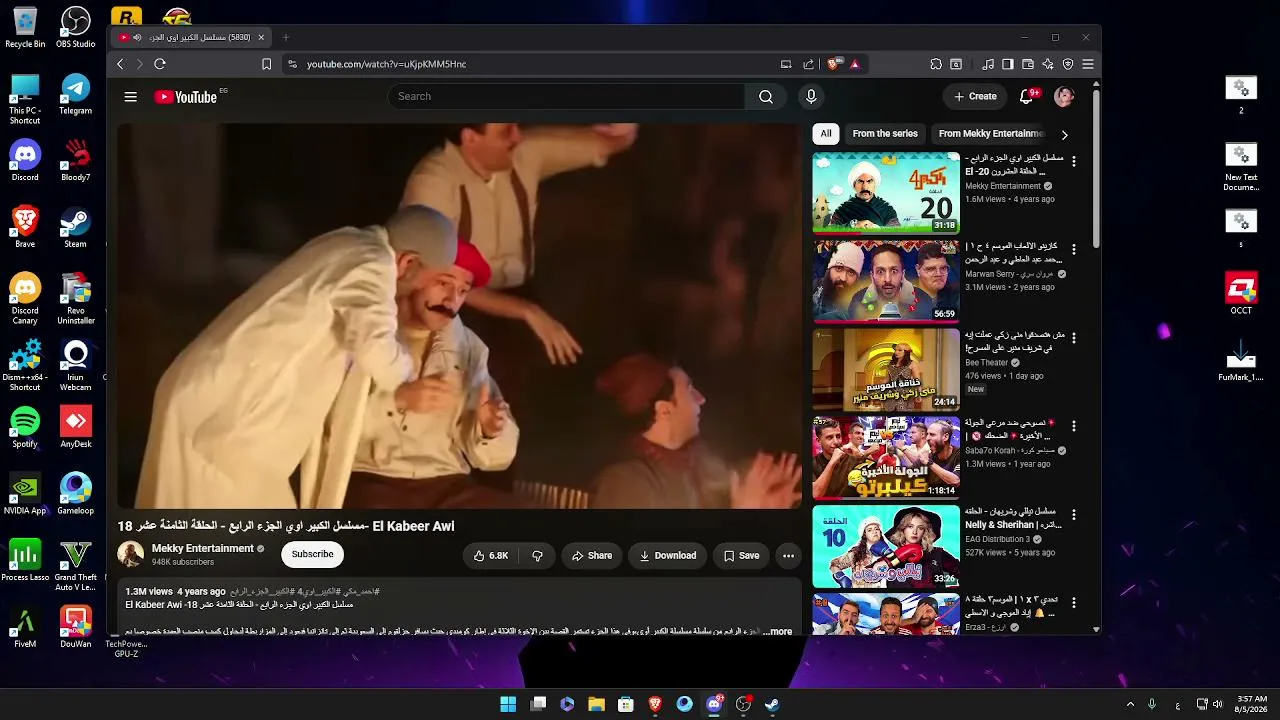1280x720 pixels.
Task: Open Brave VPN shield icon
Action: pos(1068,64)
